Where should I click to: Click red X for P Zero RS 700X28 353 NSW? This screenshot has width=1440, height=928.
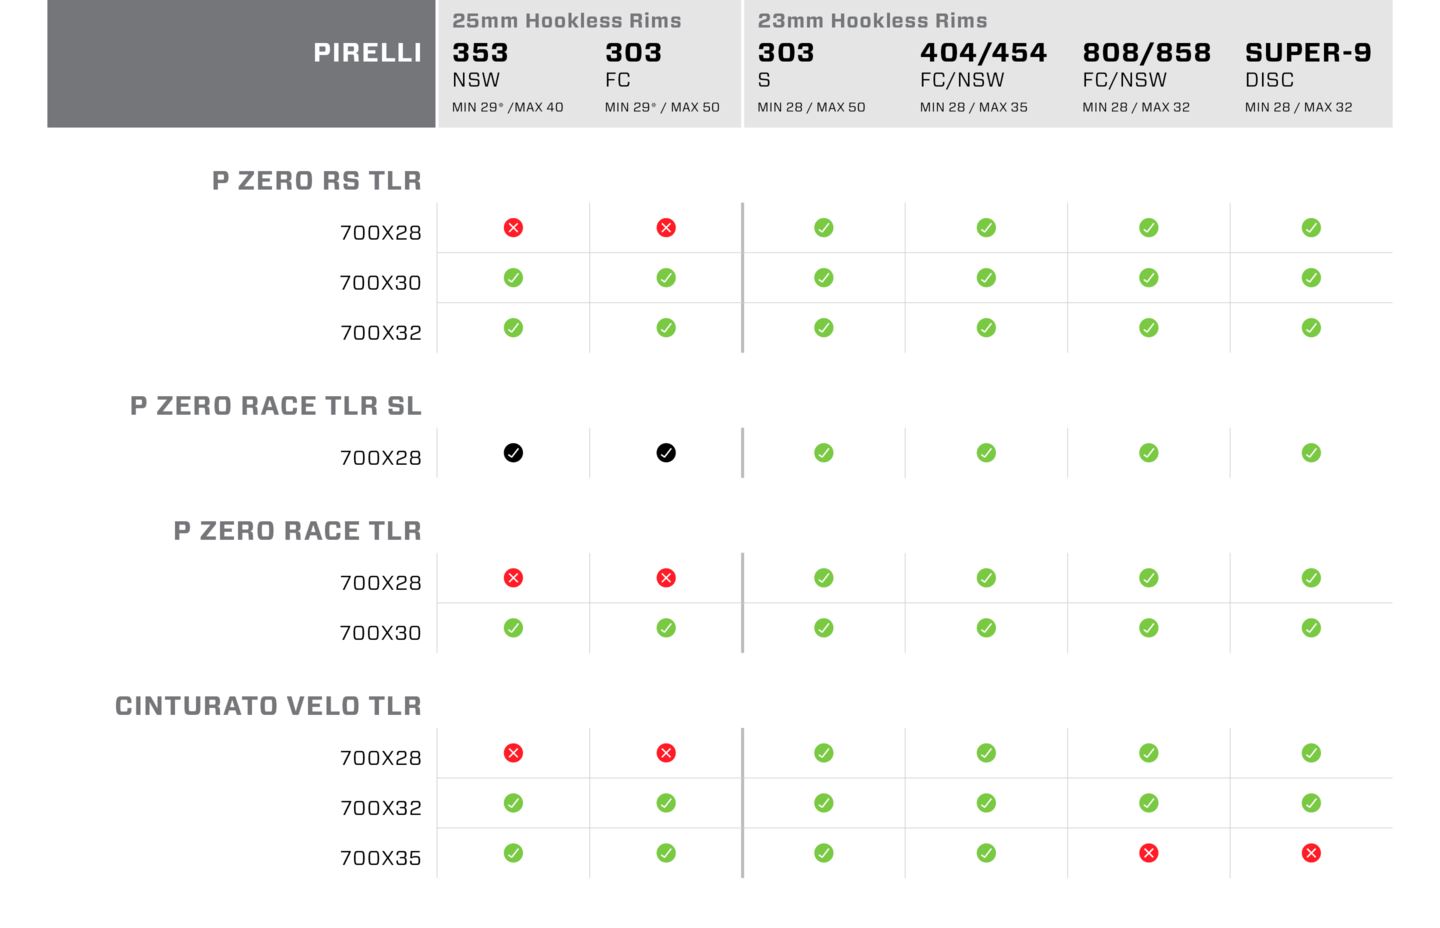pos(513,228)
